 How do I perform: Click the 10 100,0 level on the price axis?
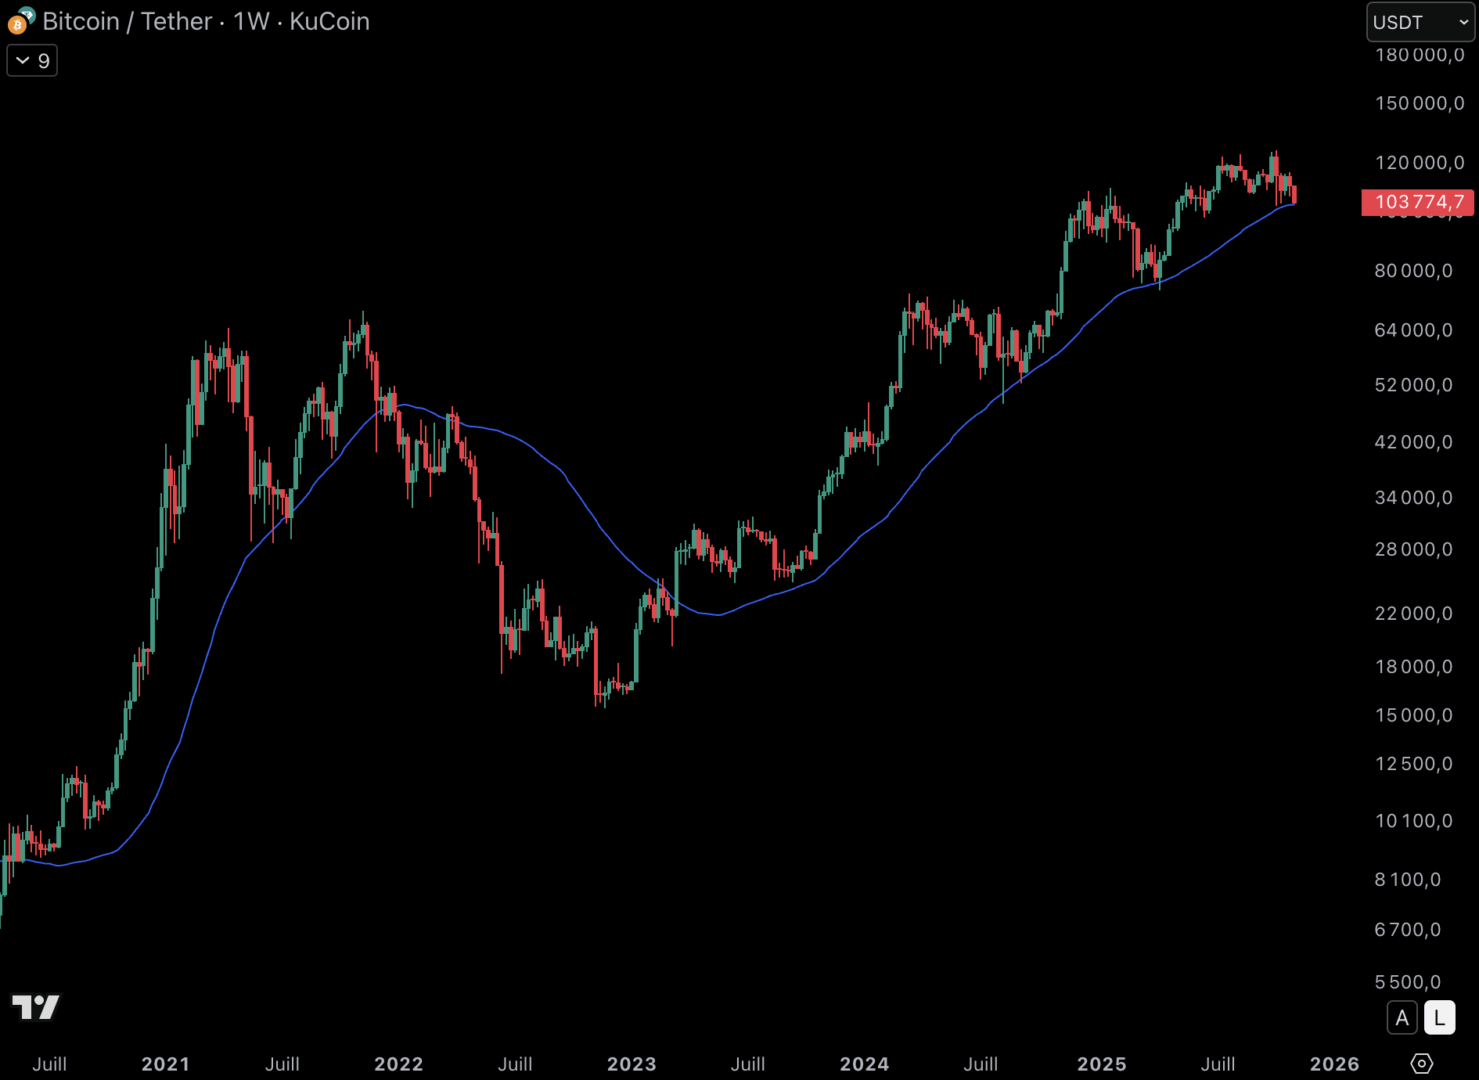click(x=1413, y=821)
